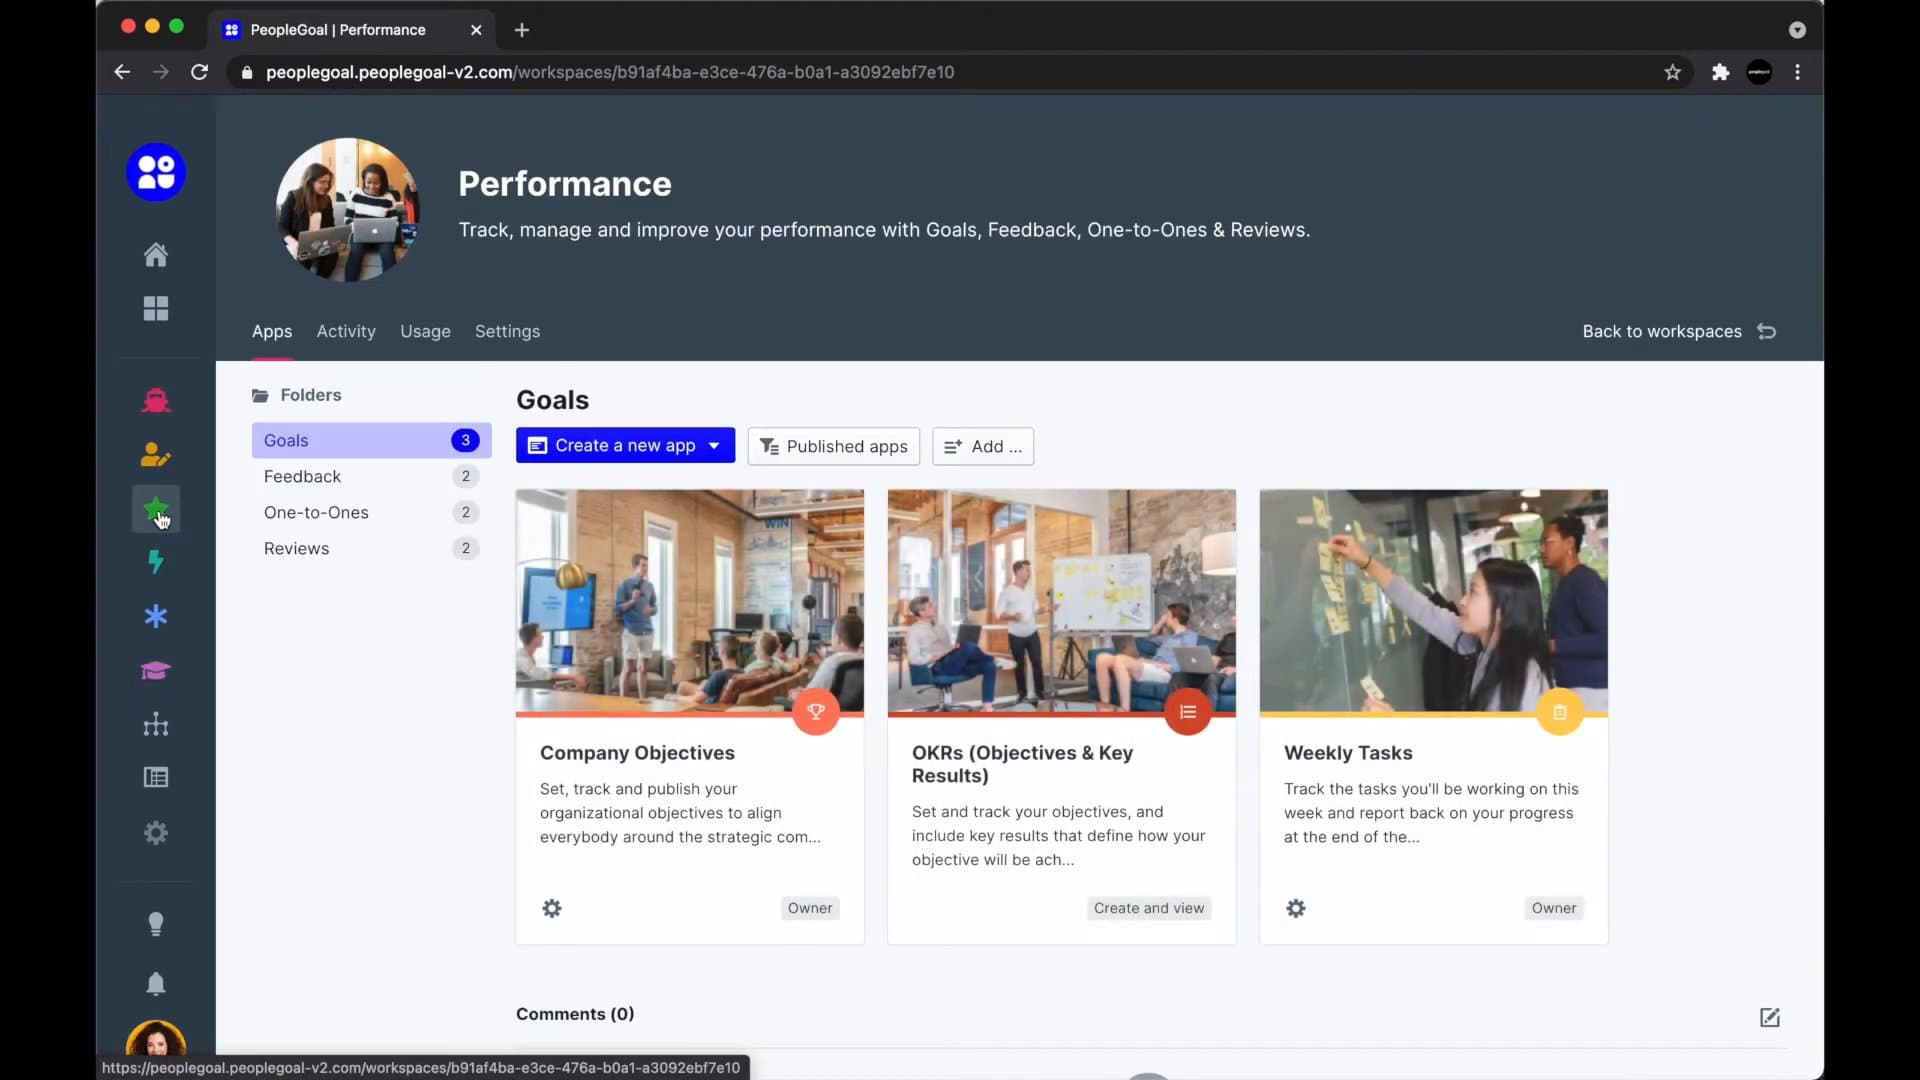Viewport: 1920px width, 1080px height.
Task: Click the green star Performance icon
Action: pyautogui.click(x=155, y=509)
